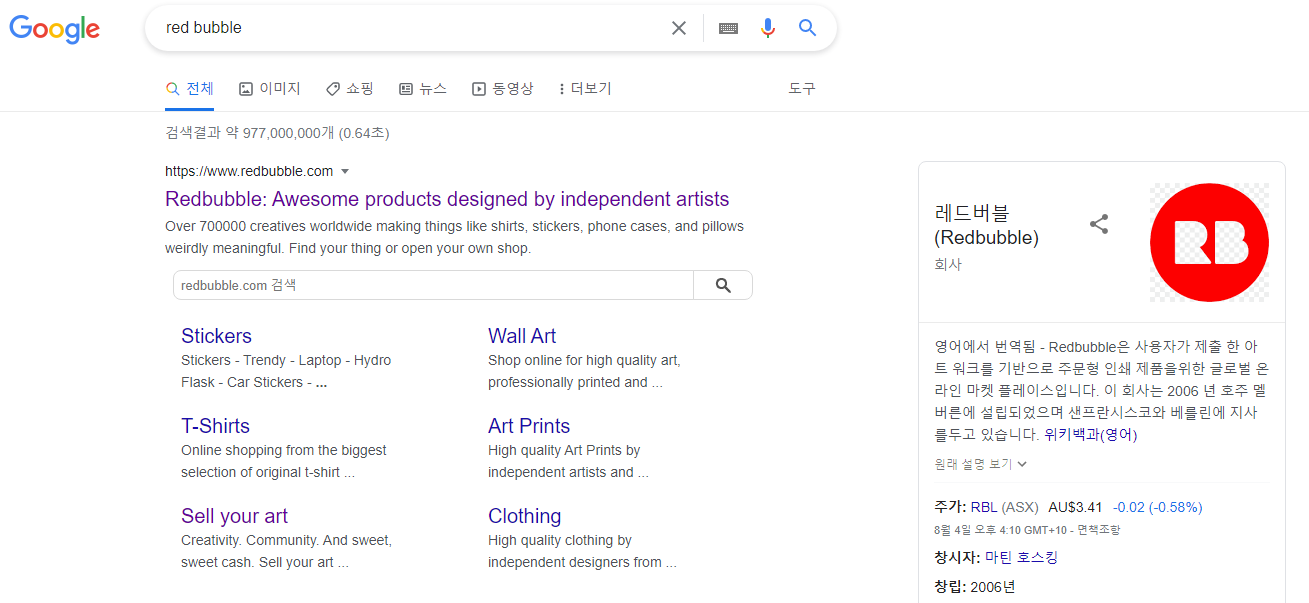Viewport: 1309px width, 603px height.
Task: Clear the search box with the X icon
Action: coord(679,28)
